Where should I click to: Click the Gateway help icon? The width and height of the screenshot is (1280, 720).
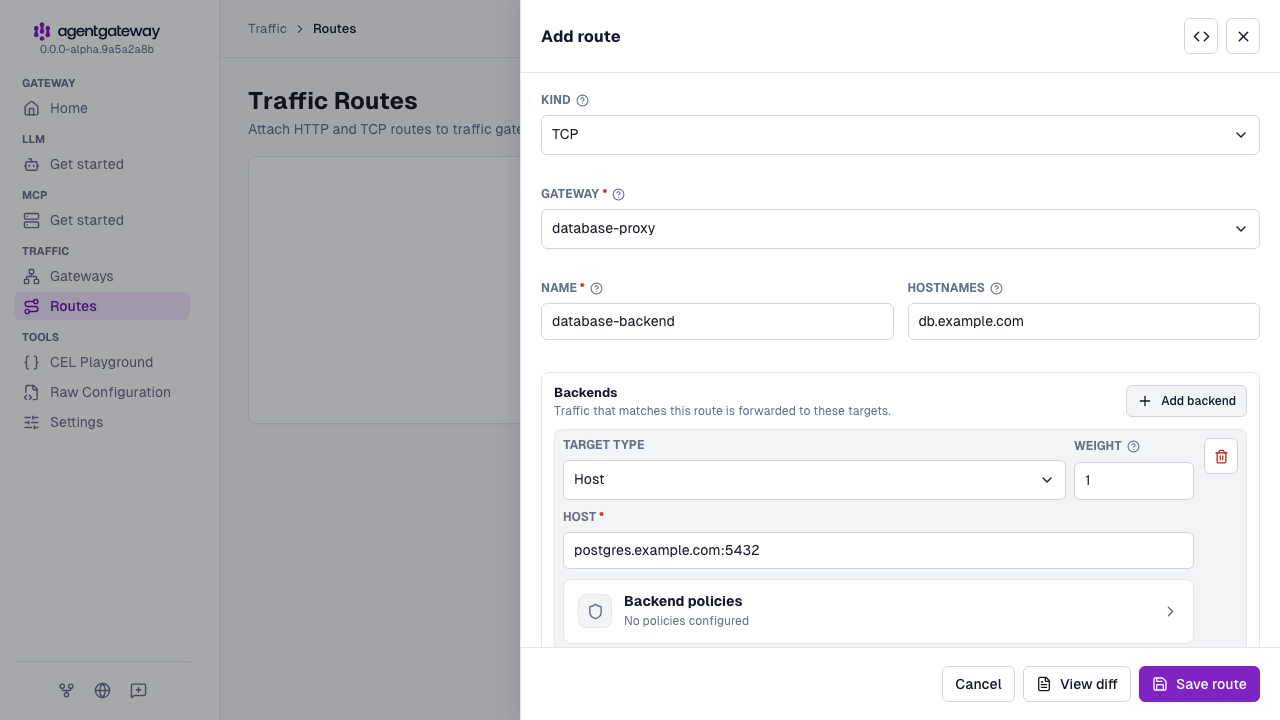(x=618, y=194)
